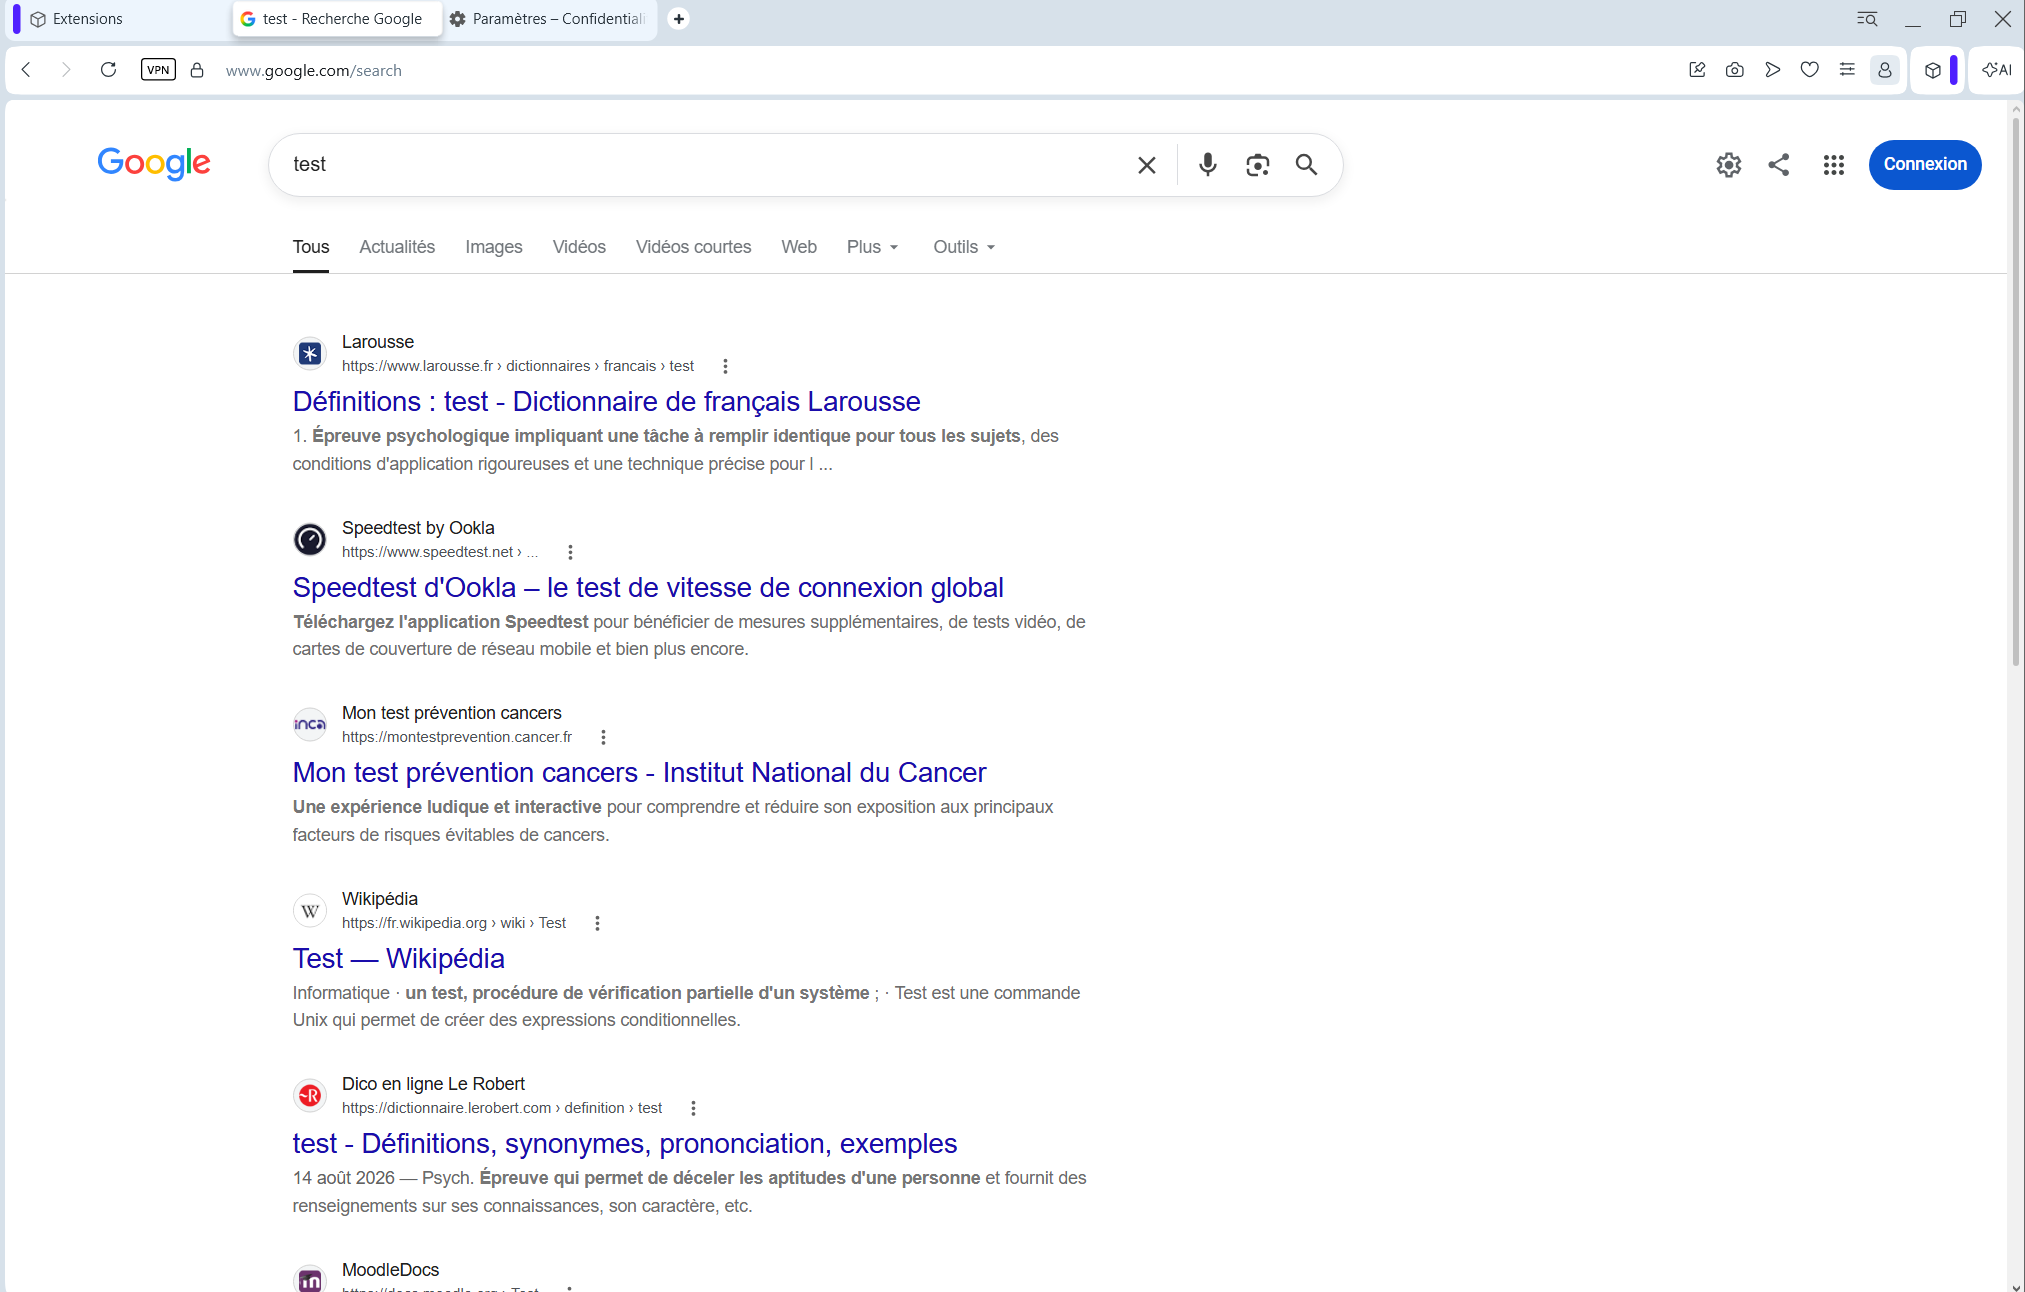Open Google quick settings gear icon
2025x1292 pixels.
point(1728,165)
